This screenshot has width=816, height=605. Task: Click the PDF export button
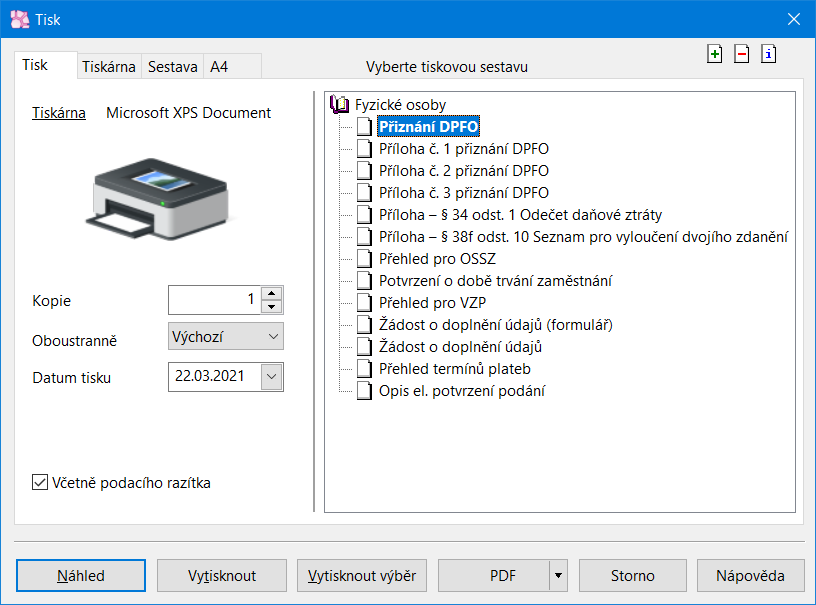493,575
